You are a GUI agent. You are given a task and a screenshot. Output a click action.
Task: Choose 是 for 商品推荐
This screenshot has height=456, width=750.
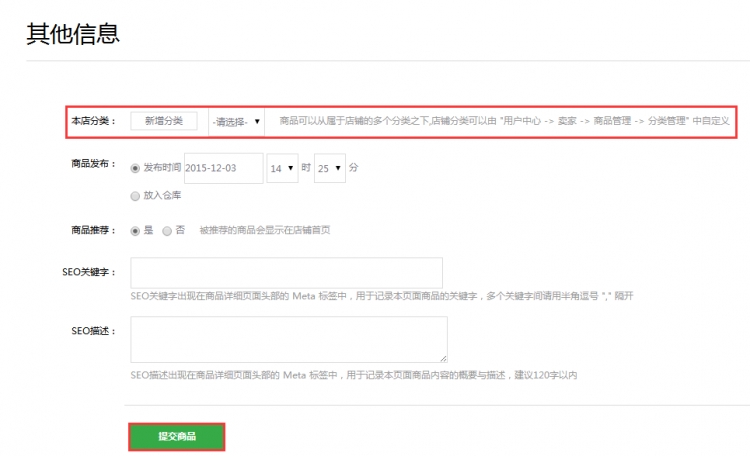[x=135, y=231]
